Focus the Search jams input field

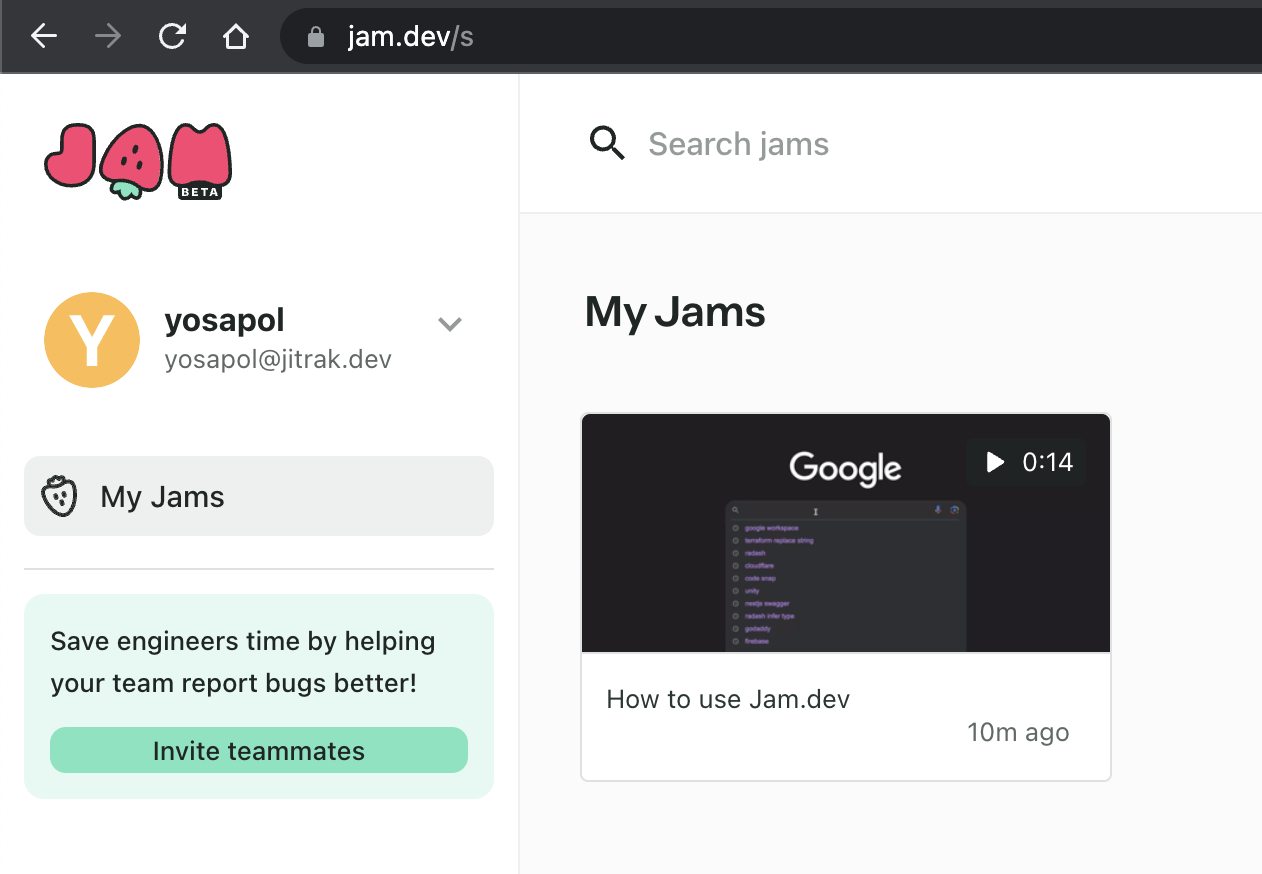coord(900,144)
